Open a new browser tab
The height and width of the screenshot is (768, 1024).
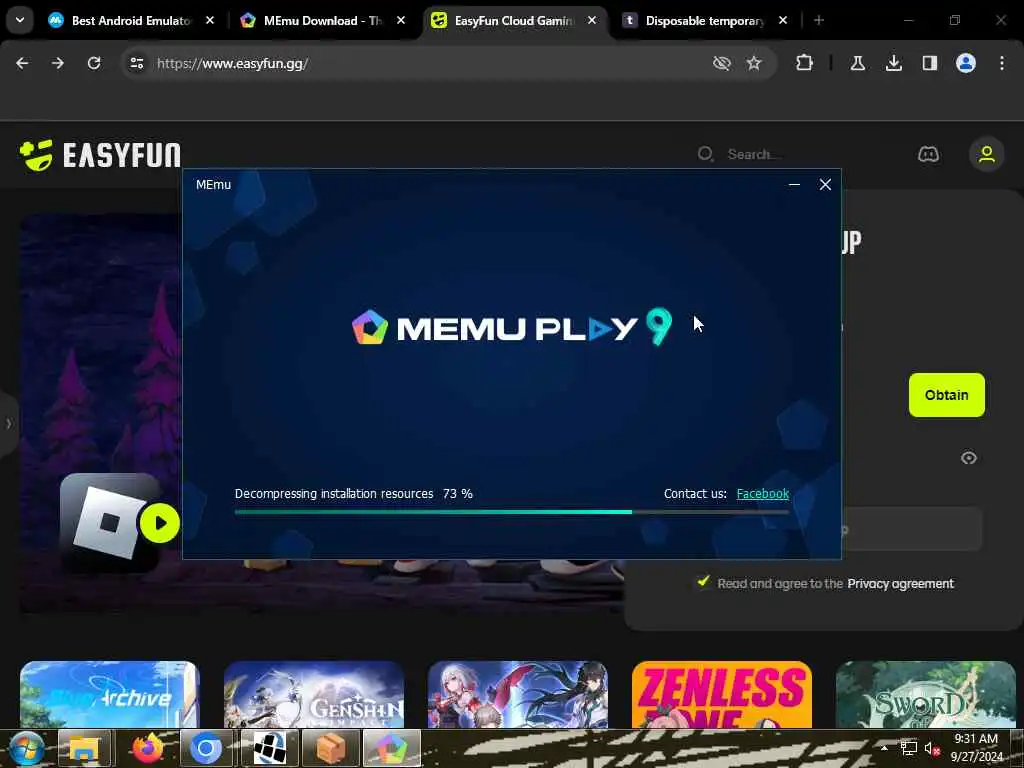click(x=818, y=20)
